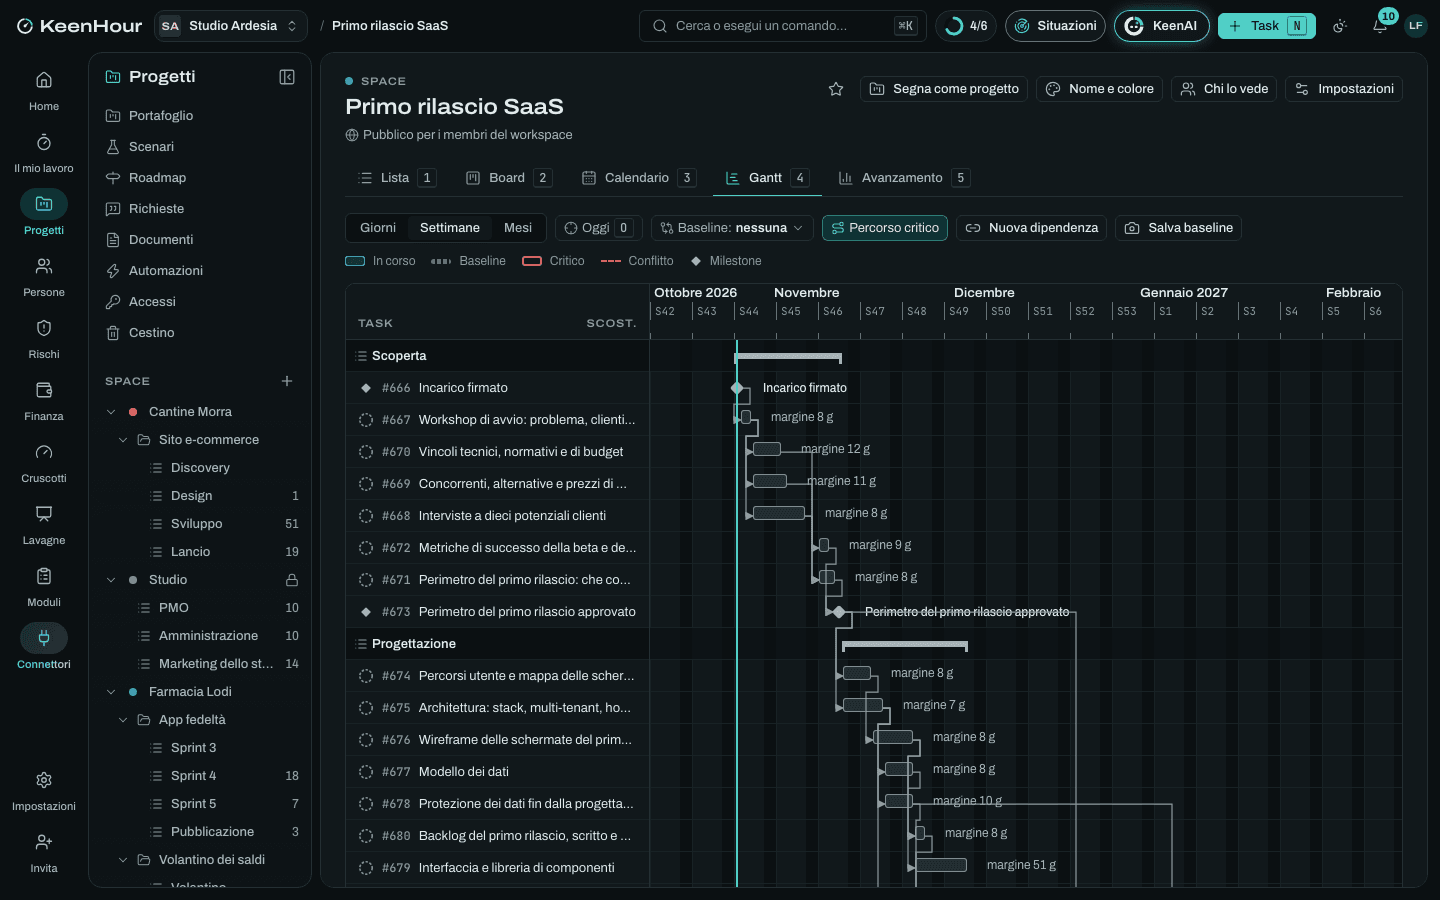Open Finanza wallet icon
Viewport: 1440px width, 900px height.
(44, 390)
